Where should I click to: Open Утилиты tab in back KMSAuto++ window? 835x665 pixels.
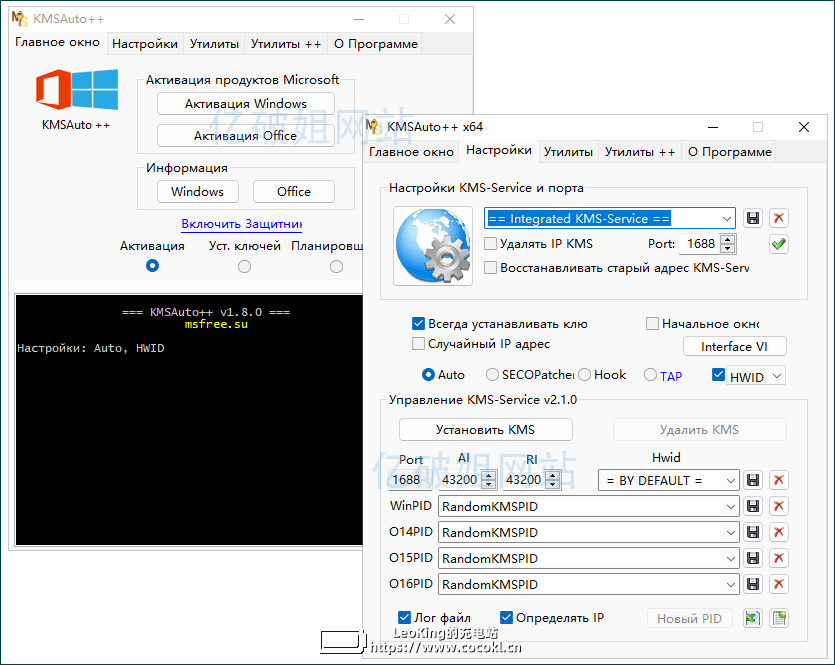pyautogui.click(x=214, y=44)
